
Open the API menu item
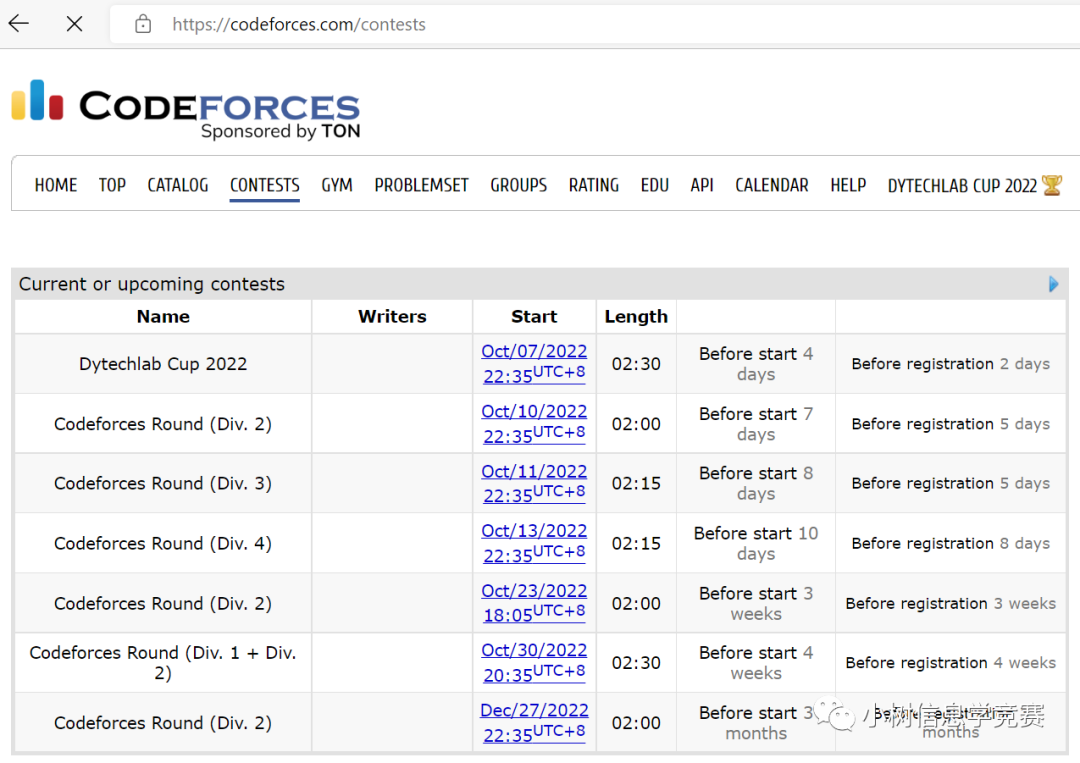(702, 185)
